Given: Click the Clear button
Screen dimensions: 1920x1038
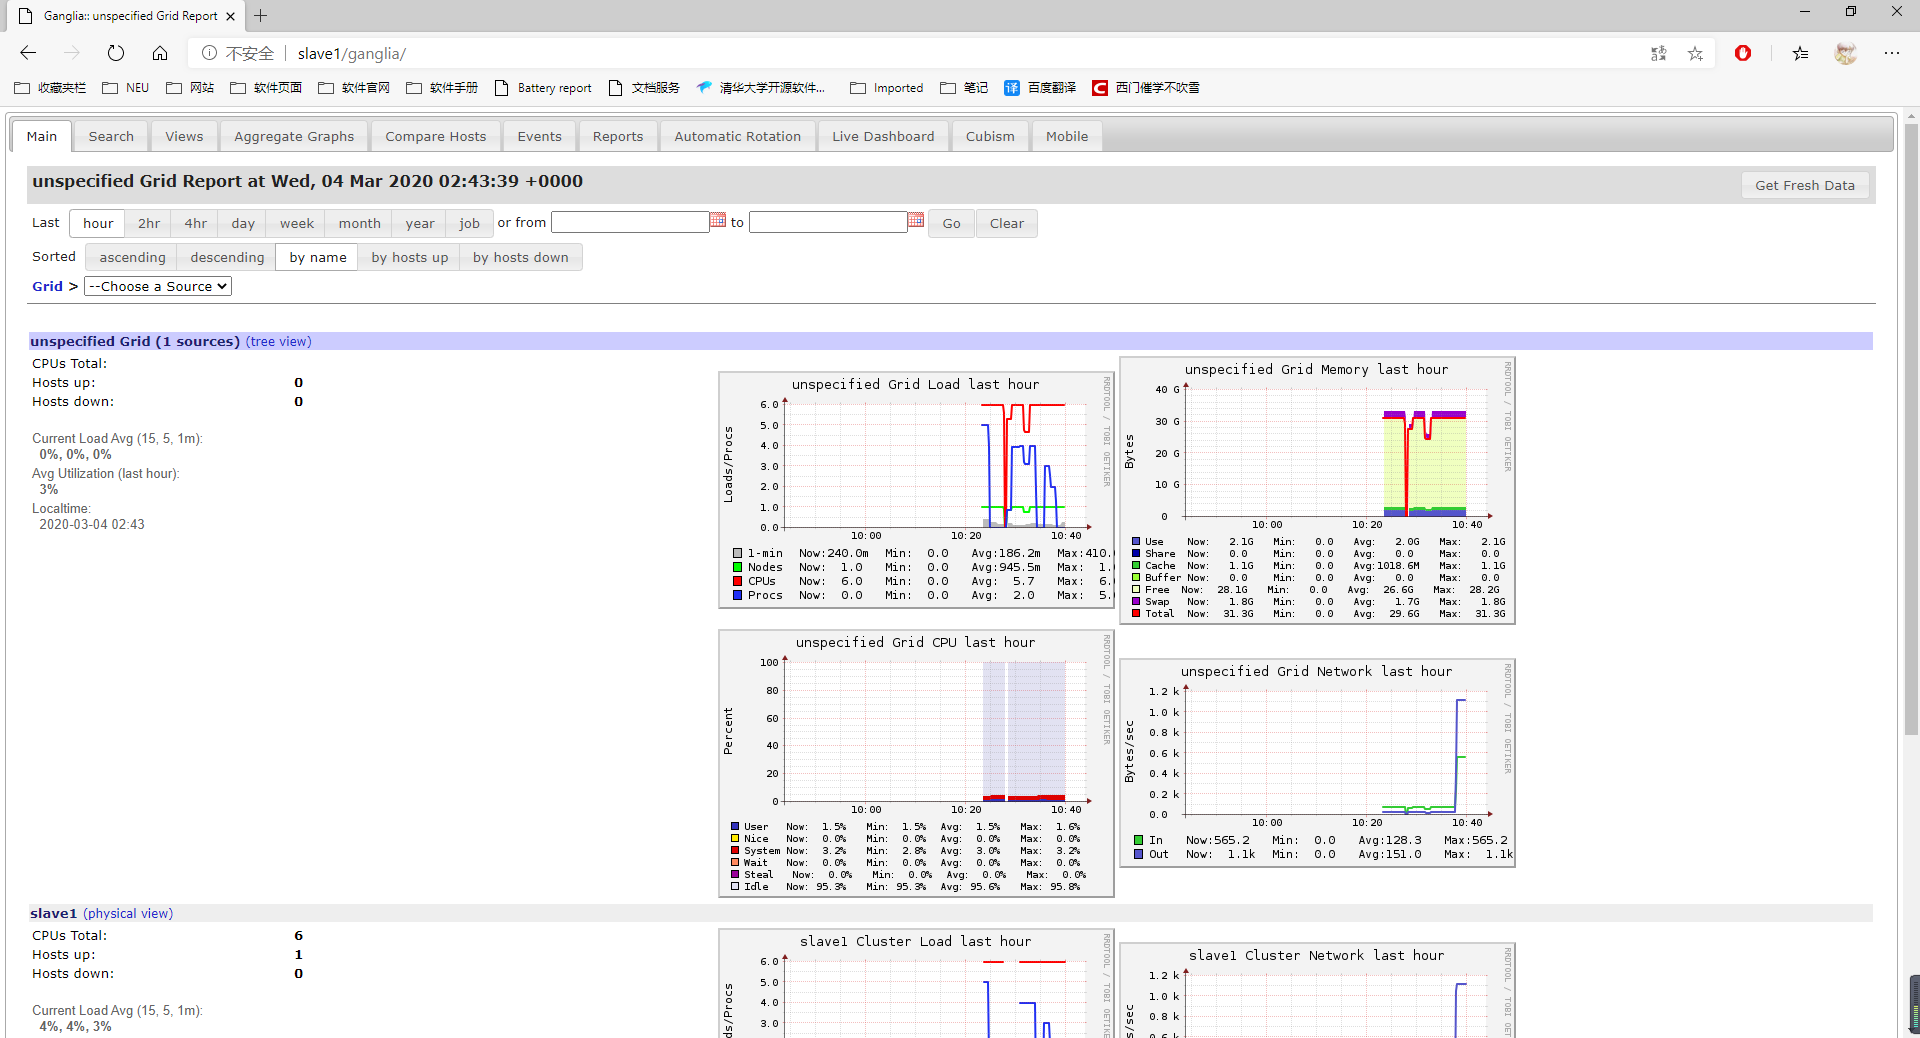Looking at the screenshot, I should tap(1007, 223).
